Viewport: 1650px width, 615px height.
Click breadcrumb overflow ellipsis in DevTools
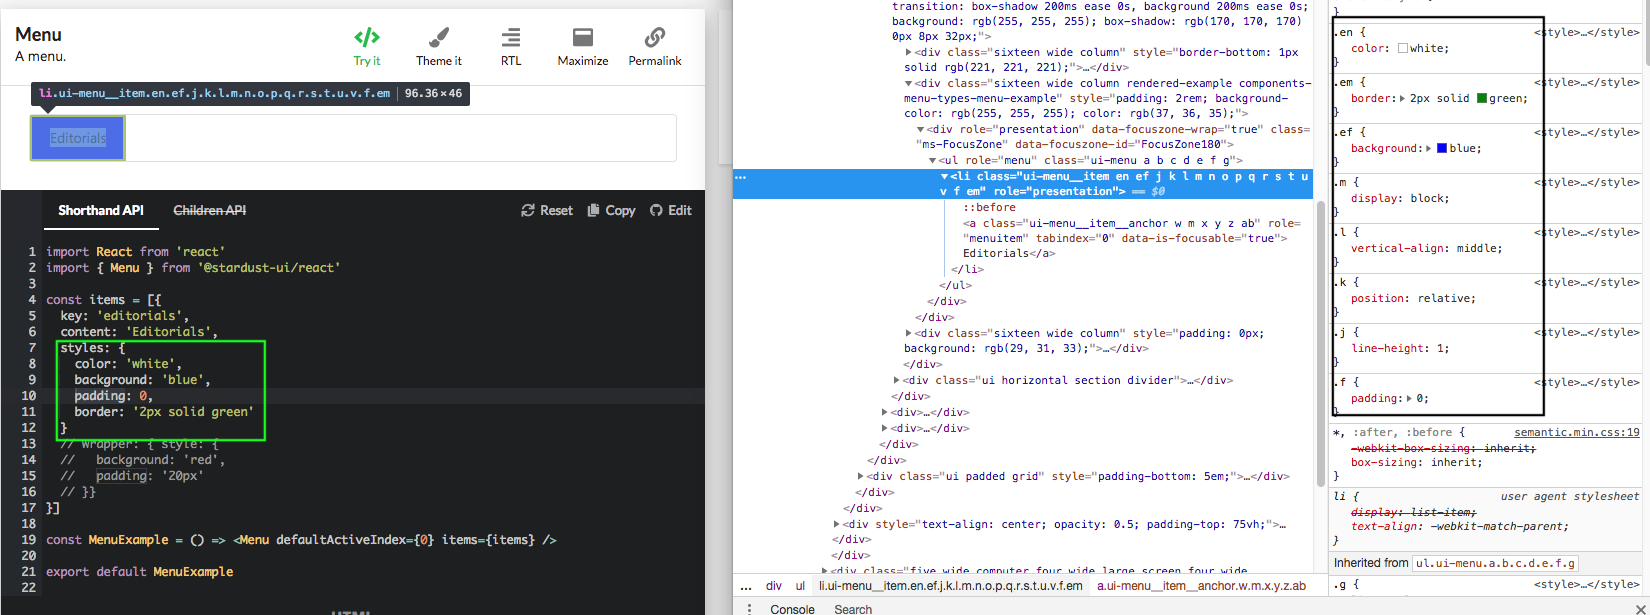tap(746, 586)
